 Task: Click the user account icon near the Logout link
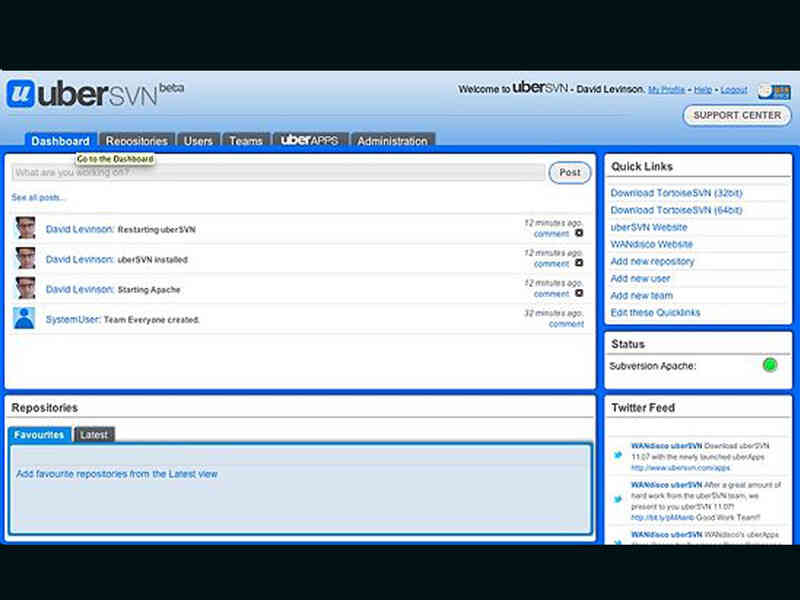[765, 89]
